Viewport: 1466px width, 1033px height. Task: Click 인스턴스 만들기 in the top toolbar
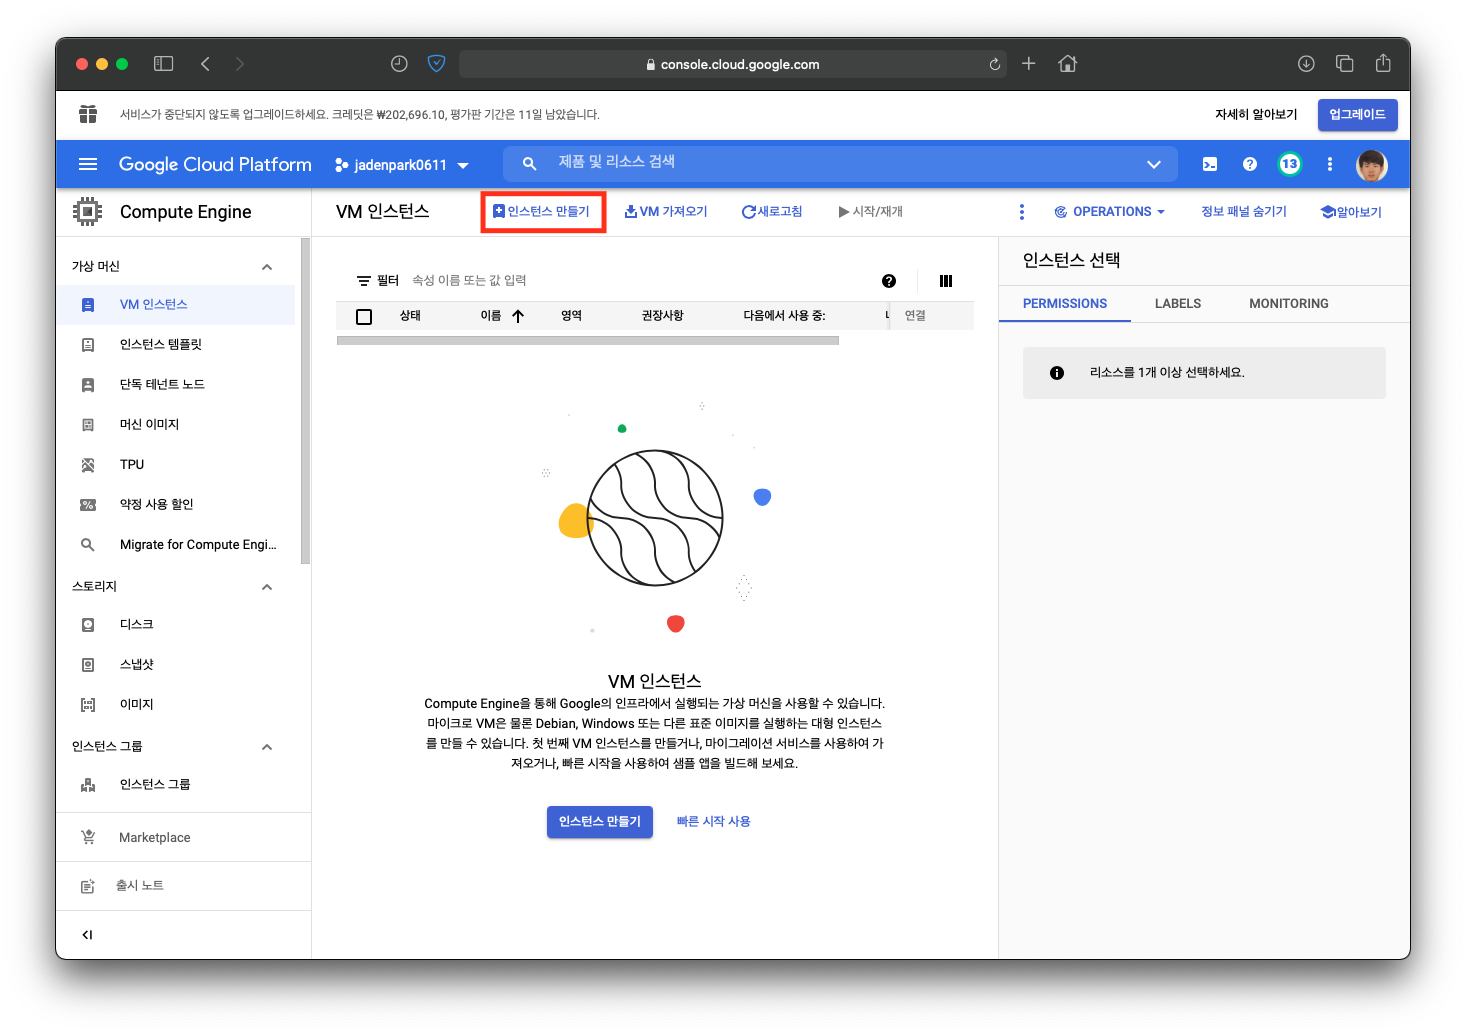coord(542,212)
